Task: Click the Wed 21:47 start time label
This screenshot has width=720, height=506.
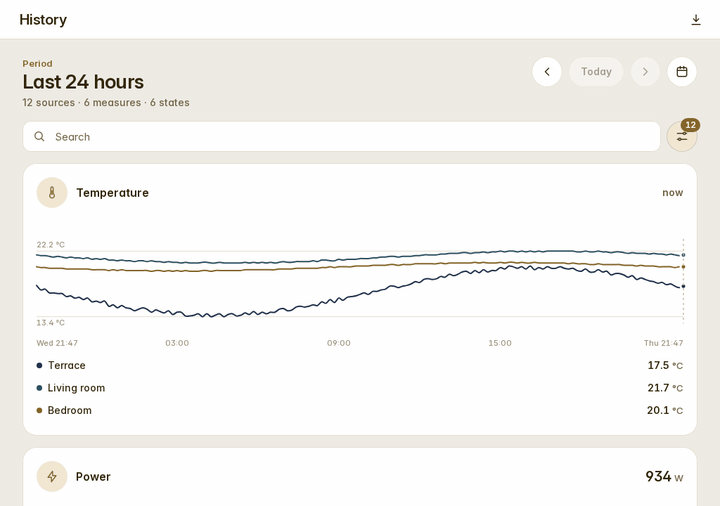Action: pyautogui.click(x=57, y=343)
